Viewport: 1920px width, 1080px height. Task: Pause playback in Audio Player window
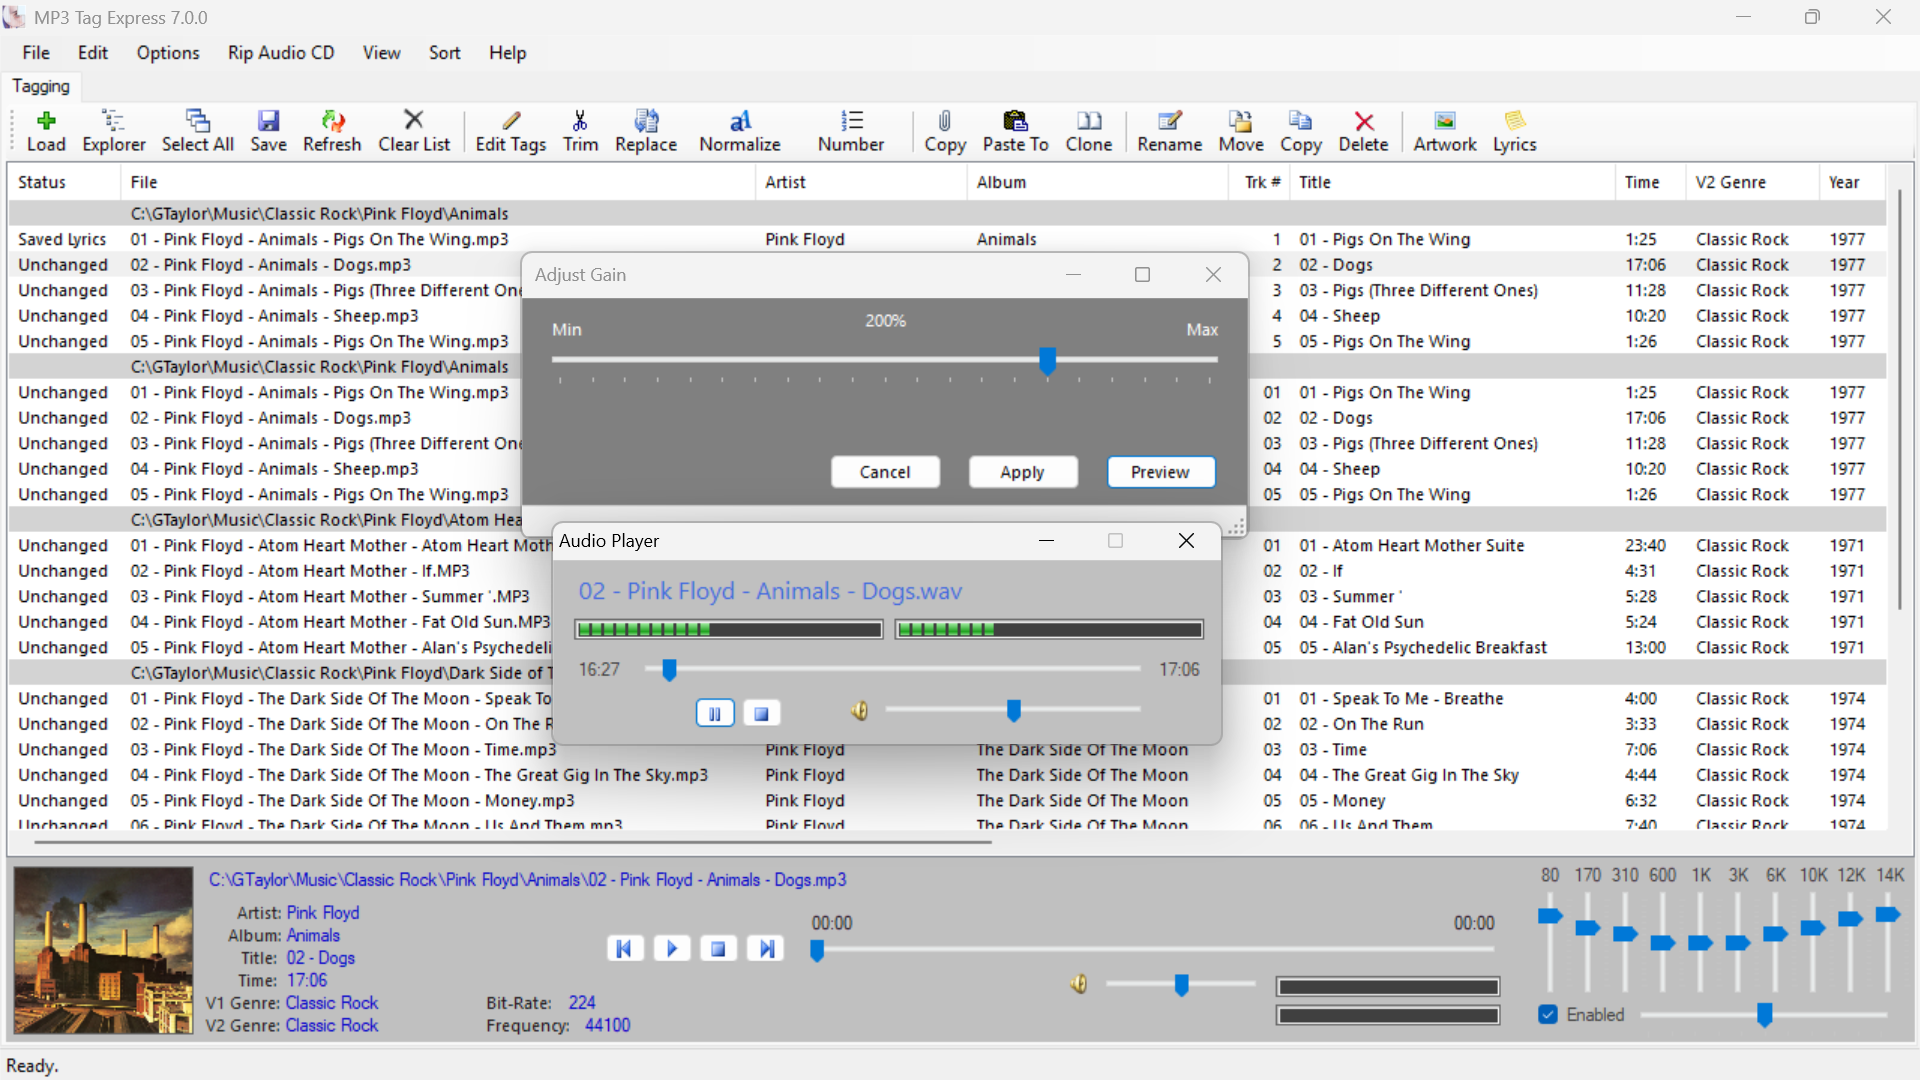(x=715, y=713)
